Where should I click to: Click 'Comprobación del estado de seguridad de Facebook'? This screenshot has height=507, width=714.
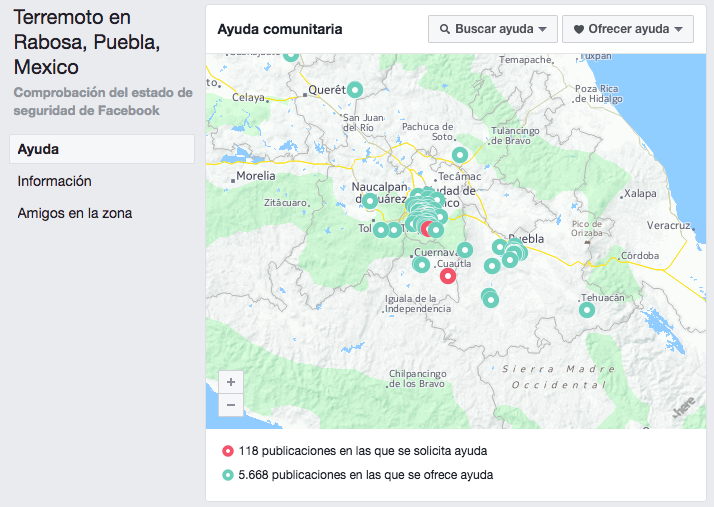click(103, 101)
